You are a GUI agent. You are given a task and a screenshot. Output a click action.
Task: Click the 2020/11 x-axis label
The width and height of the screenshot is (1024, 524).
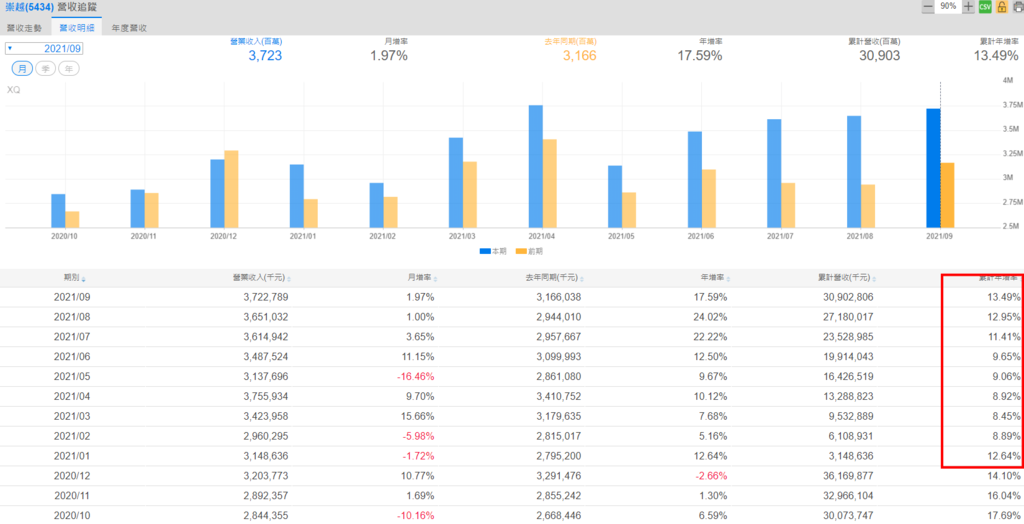point(144,236)
